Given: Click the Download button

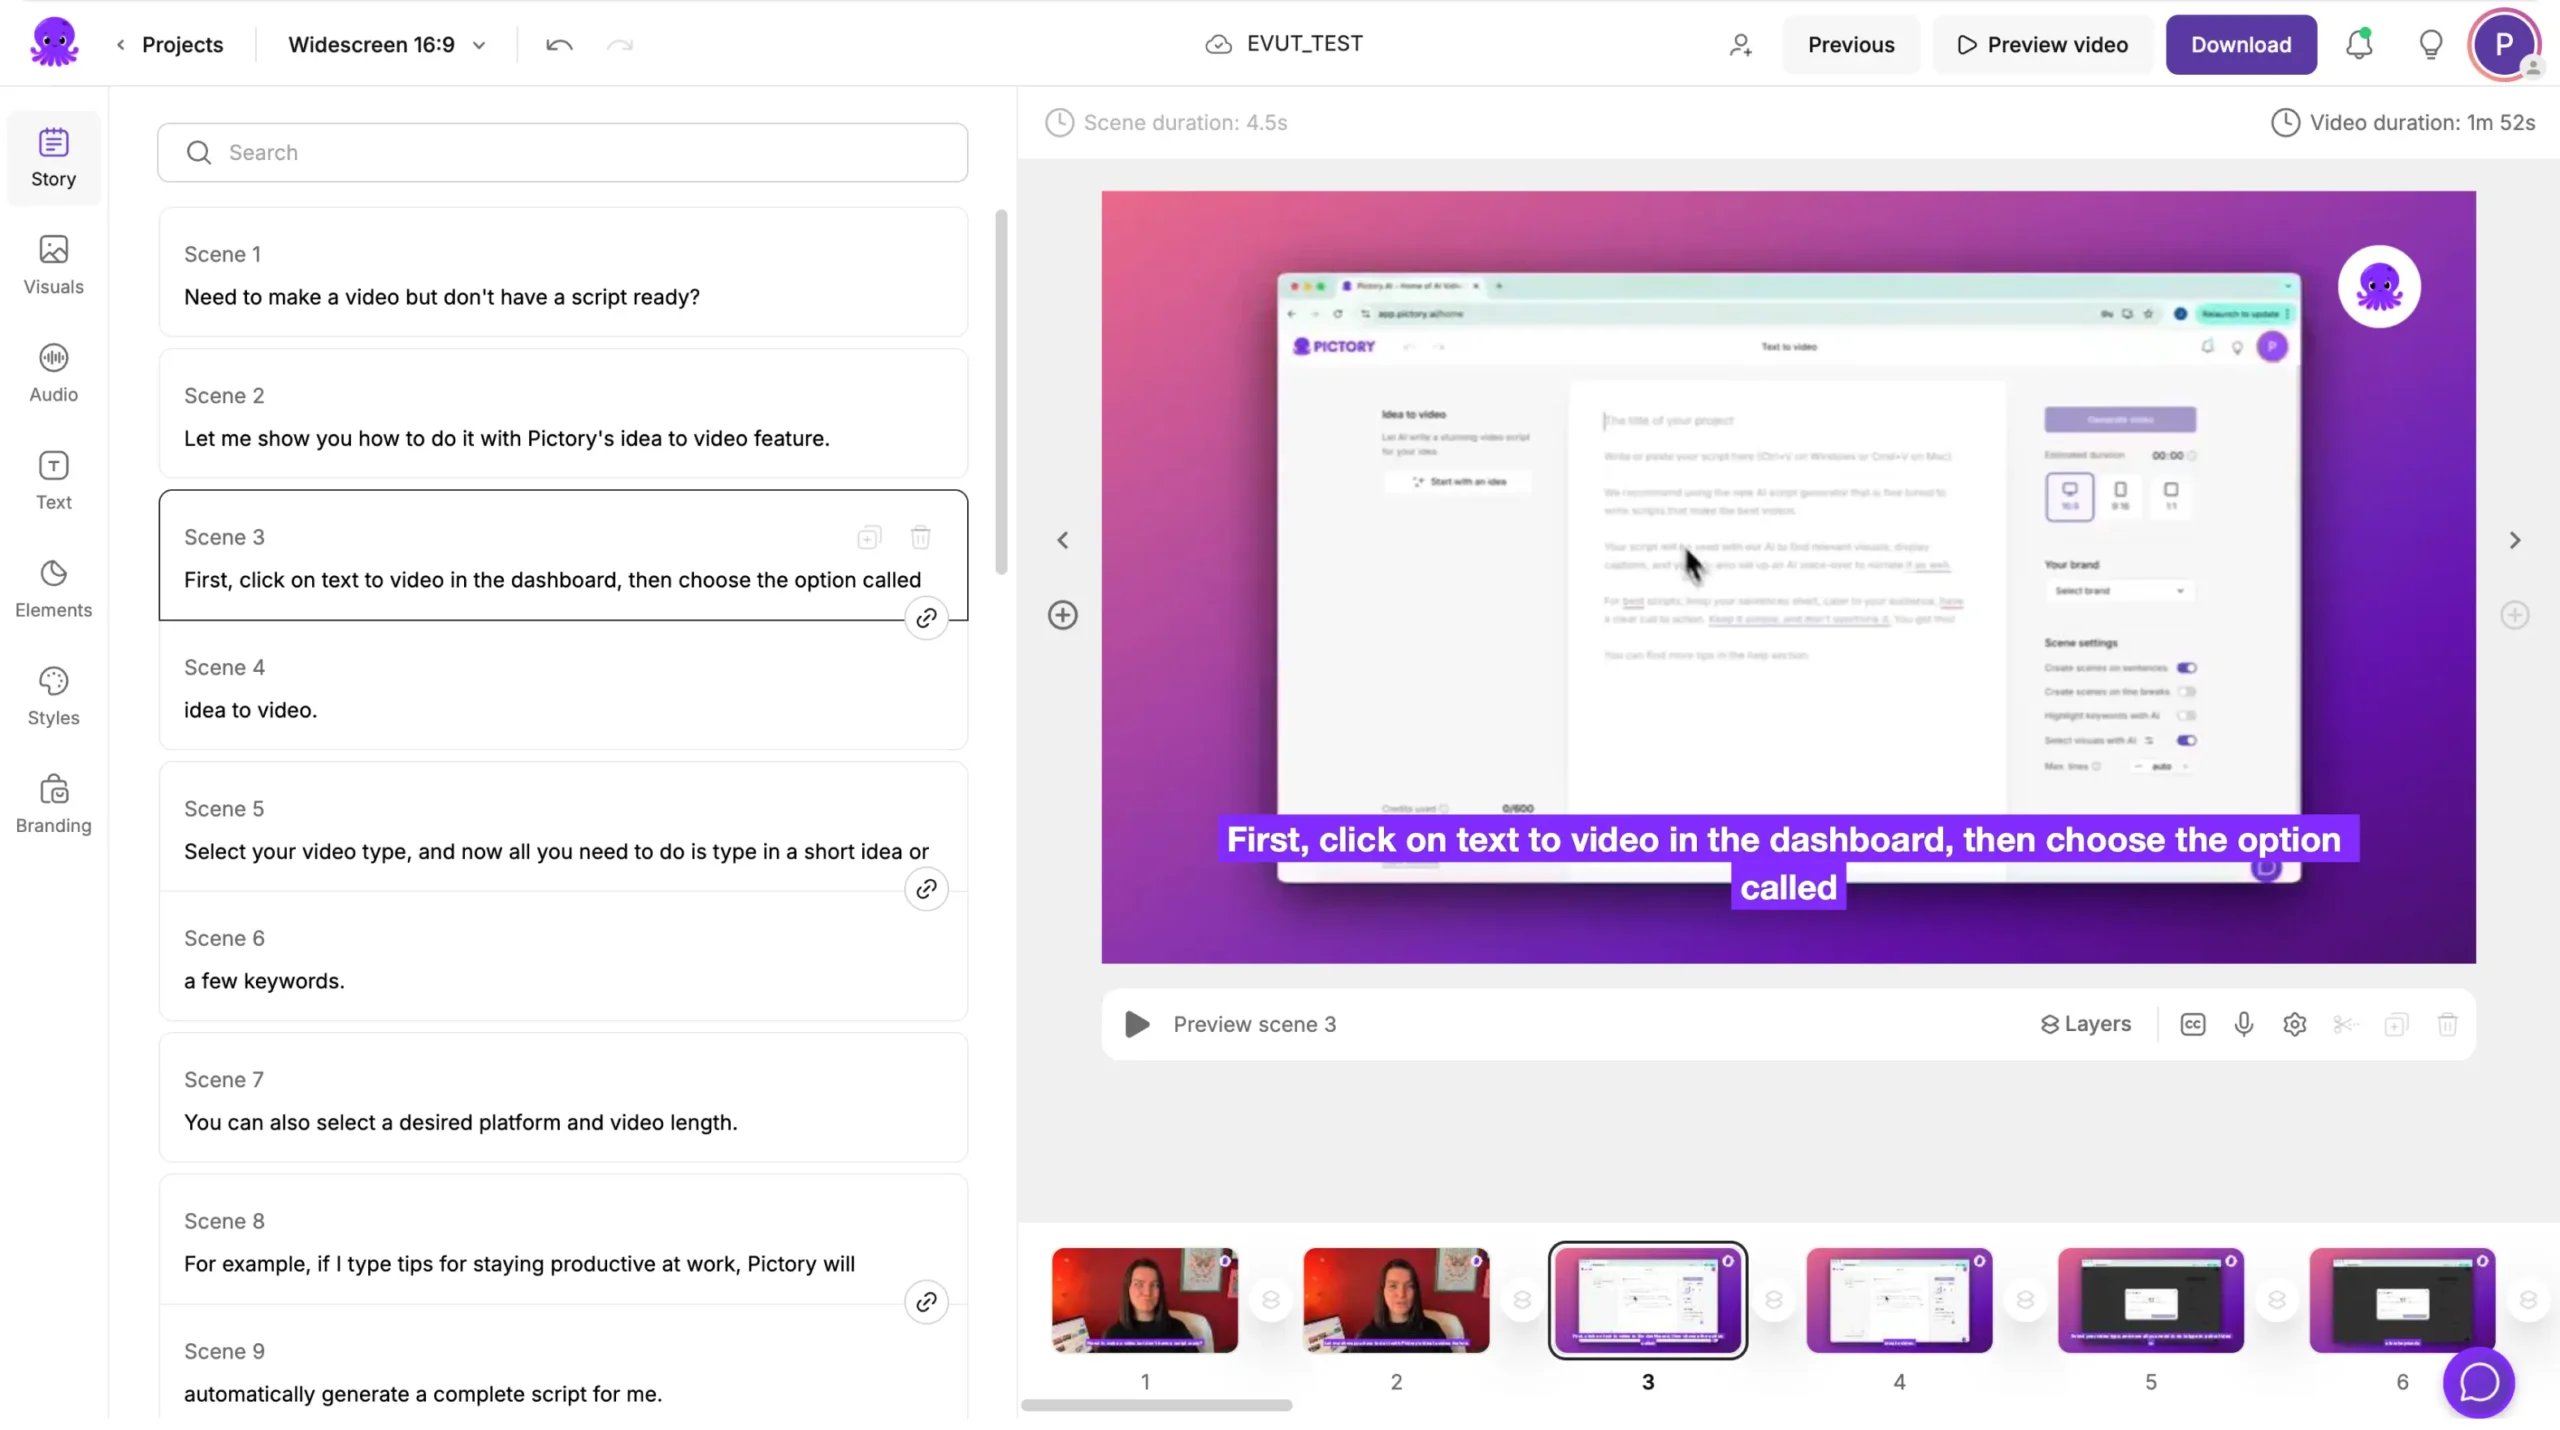Looking at the screenshot, I should click(x=2240, y=44).
